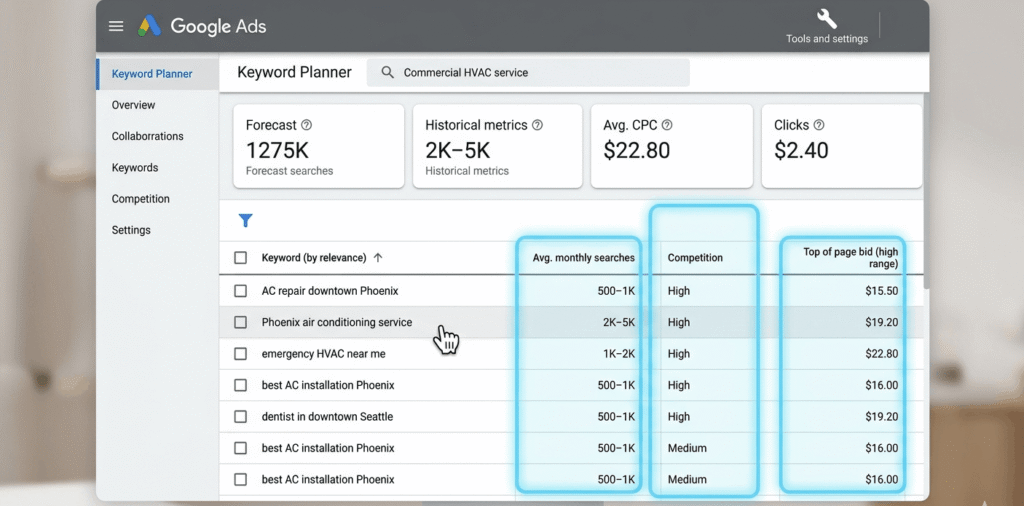The image size is (1024, 506).
Task: Sort by Top of page bid header
Action: click(x=850, y=258)
